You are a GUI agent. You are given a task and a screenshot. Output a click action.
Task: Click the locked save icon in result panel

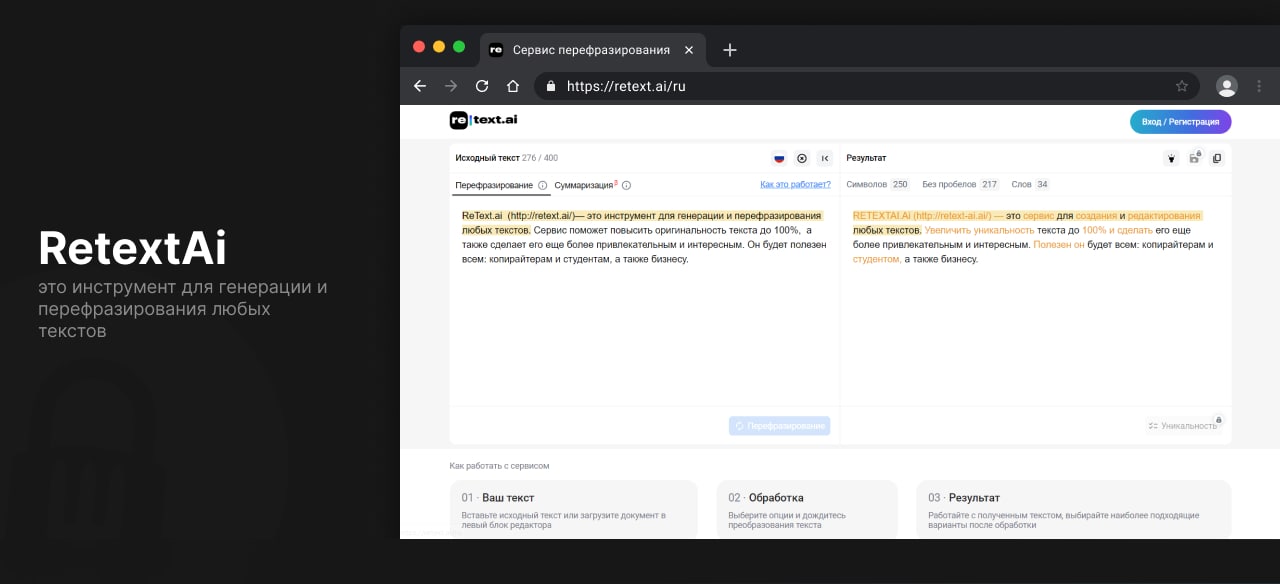(x=1194, y=158)
